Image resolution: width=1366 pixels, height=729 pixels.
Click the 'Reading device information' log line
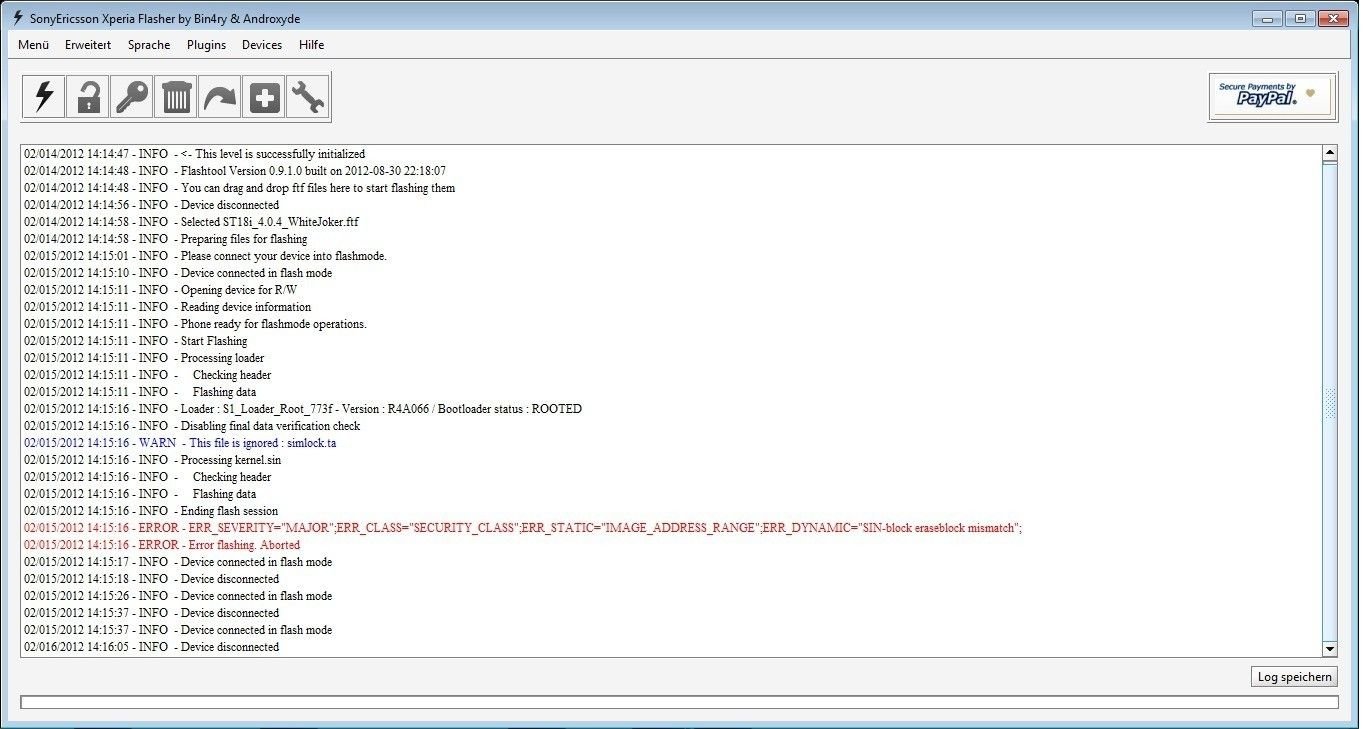pos(168,307)
